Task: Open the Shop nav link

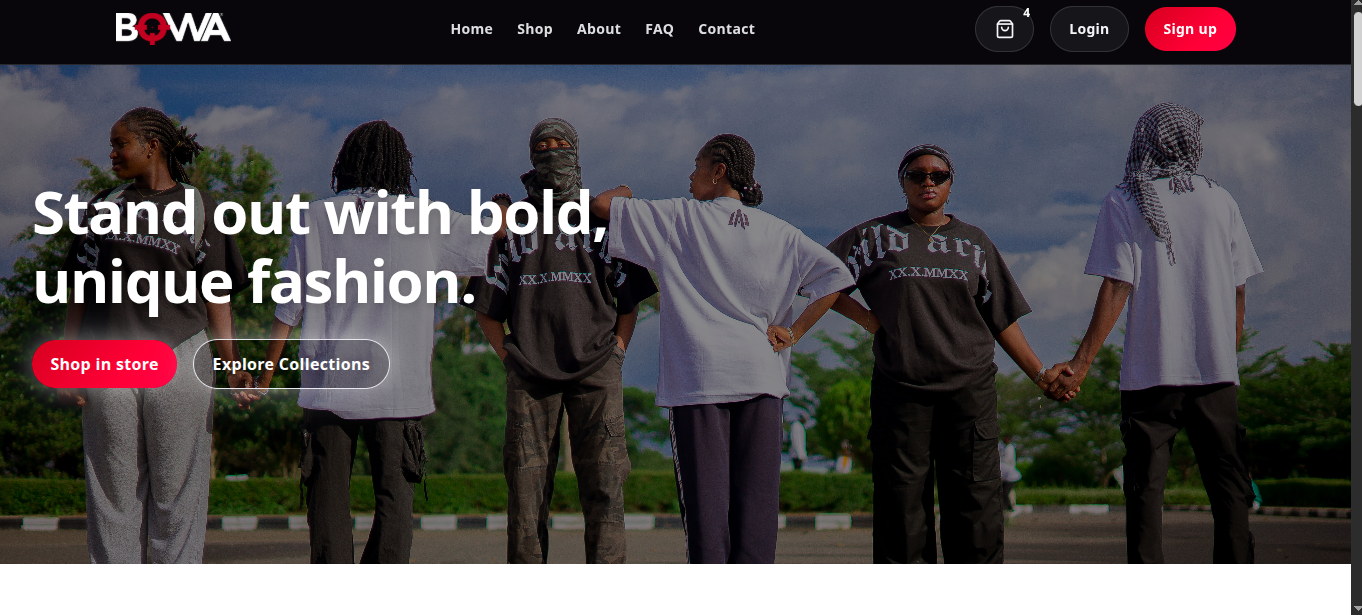Action: [535, 29]
